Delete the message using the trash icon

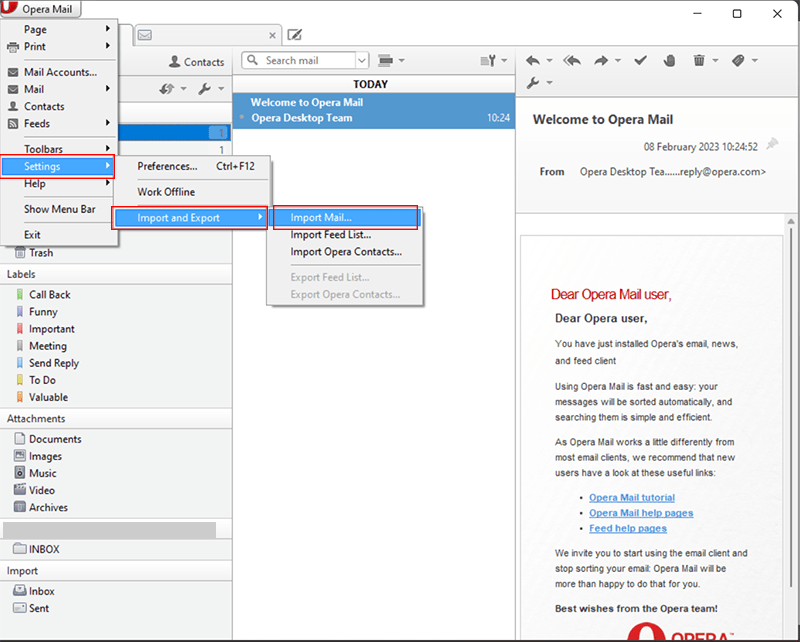click(x=699, y=60)
